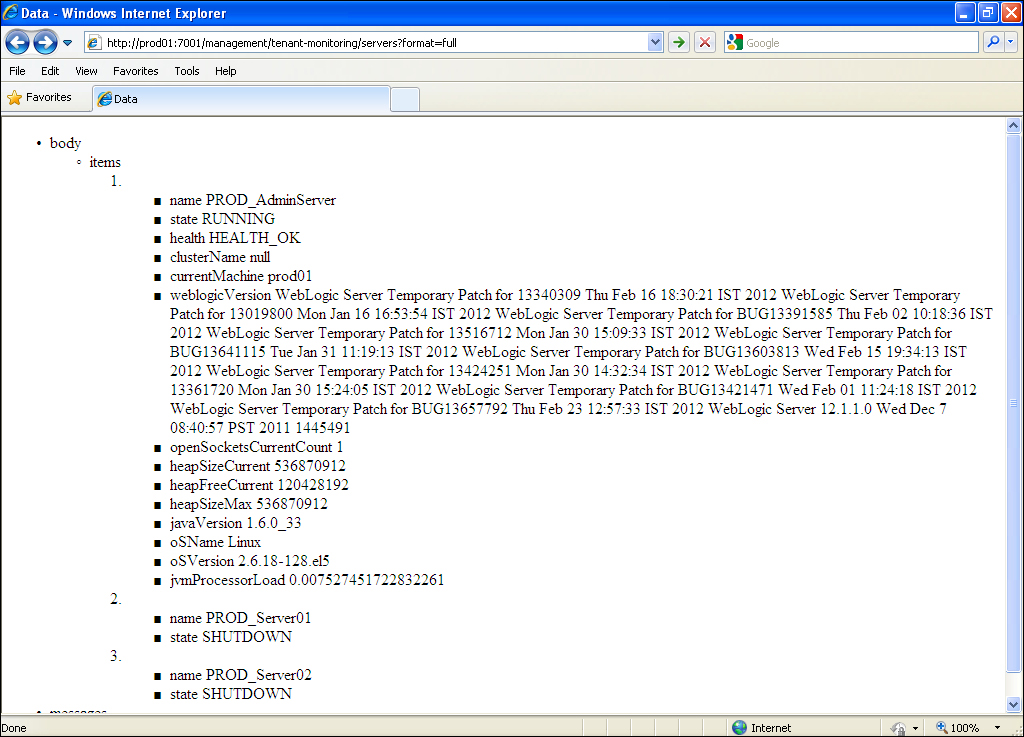Close the Internet Explorer window
Image resolution: width=1024 pixels, height=737 pixels.
click(1011, 12)
